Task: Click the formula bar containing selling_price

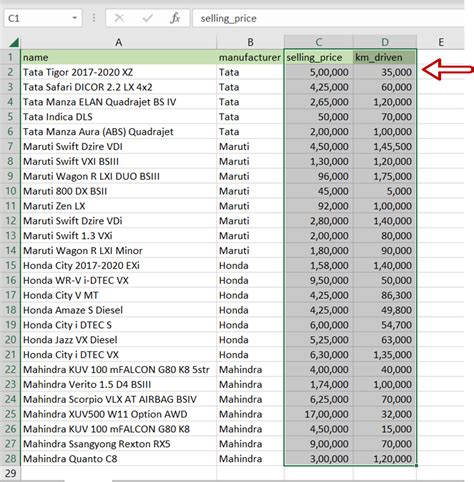Action: 328,18
